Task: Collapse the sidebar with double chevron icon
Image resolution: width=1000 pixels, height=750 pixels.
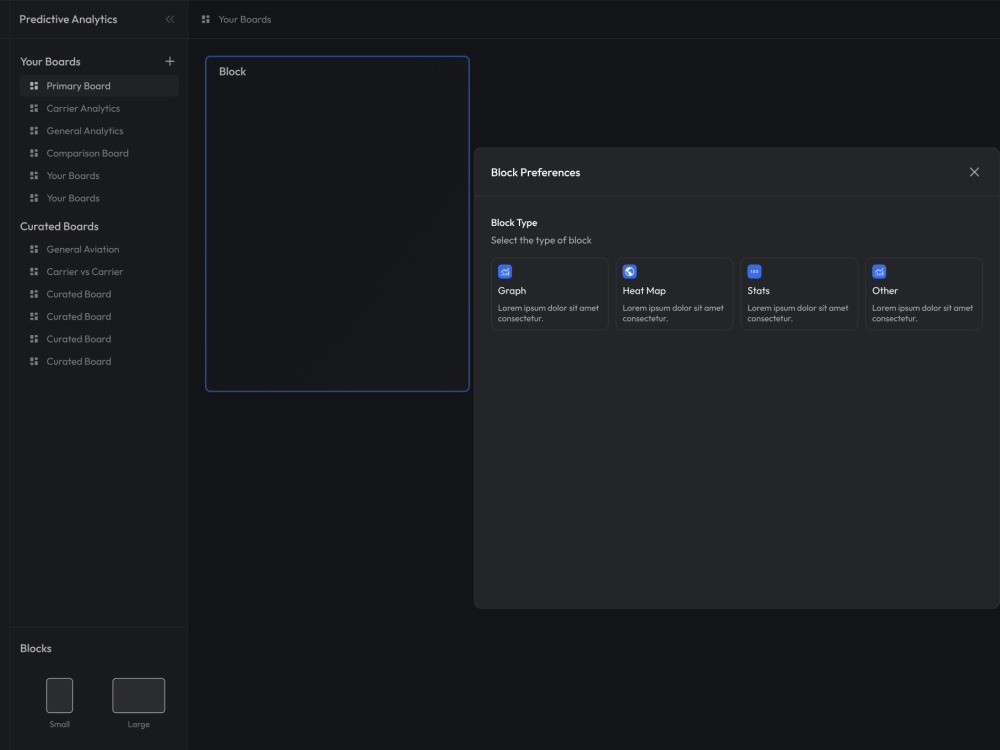Action: click(170, 19)
